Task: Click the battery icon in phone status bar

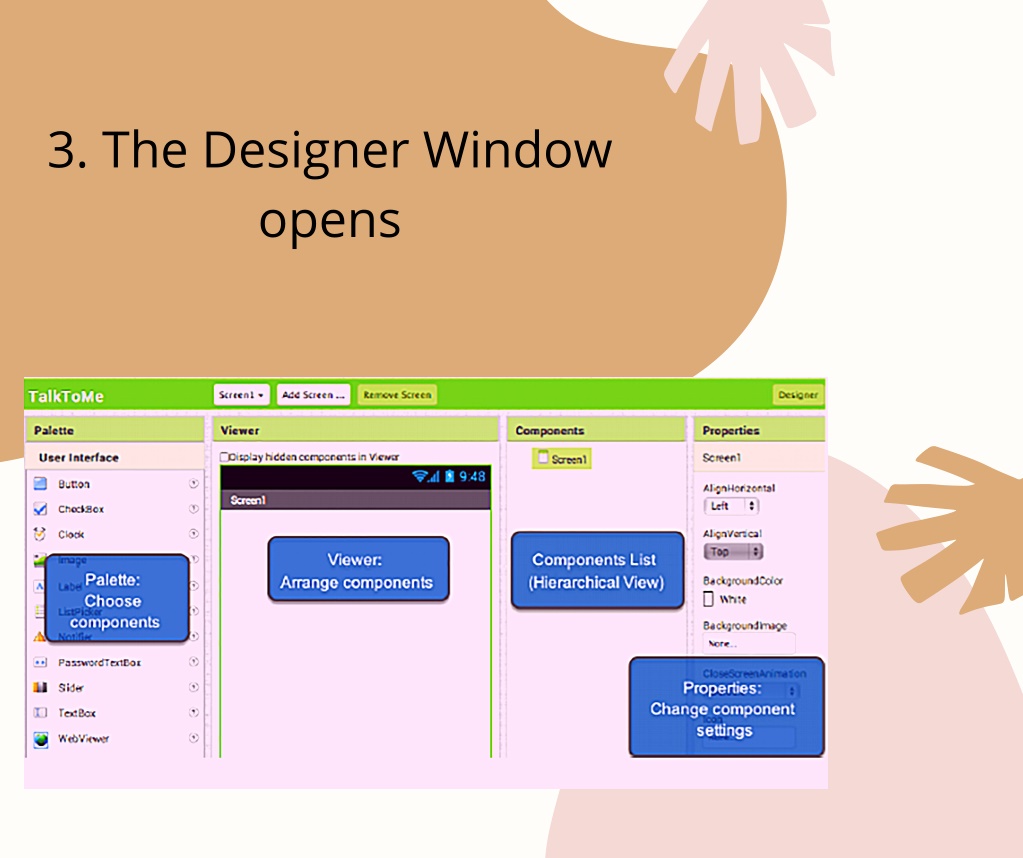Action: (x=450, y=476)
